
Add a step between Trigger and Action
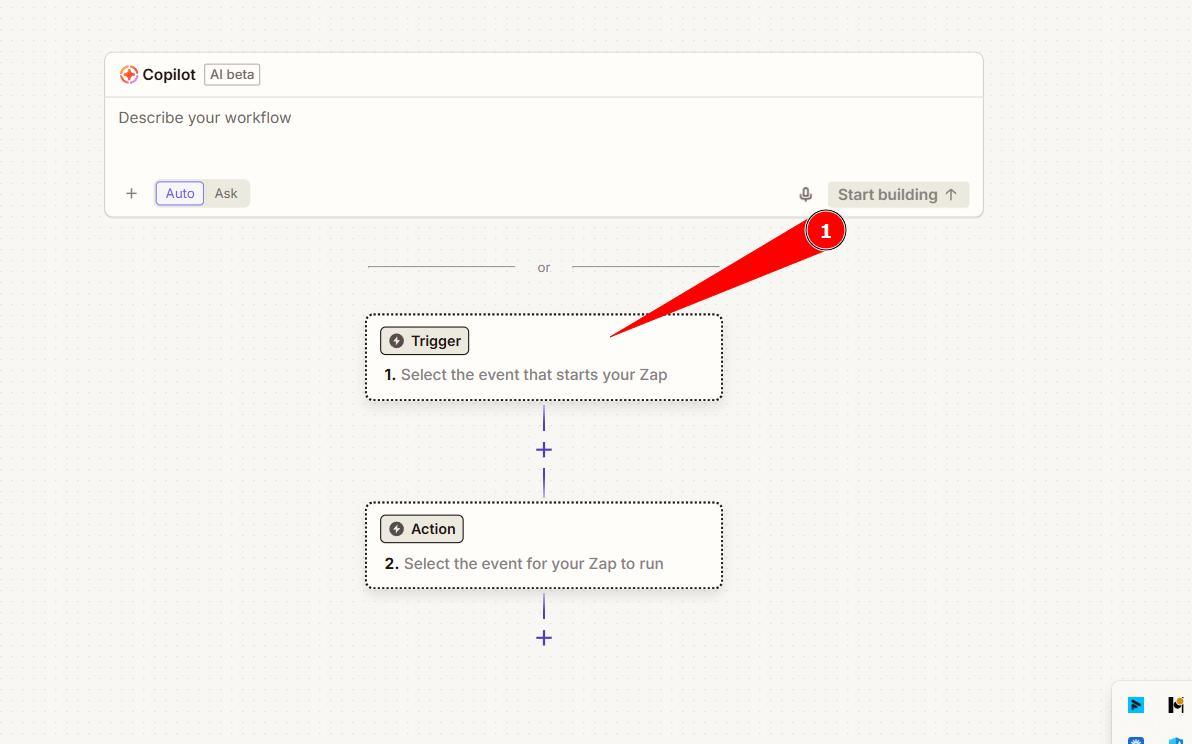pos(544,450)
